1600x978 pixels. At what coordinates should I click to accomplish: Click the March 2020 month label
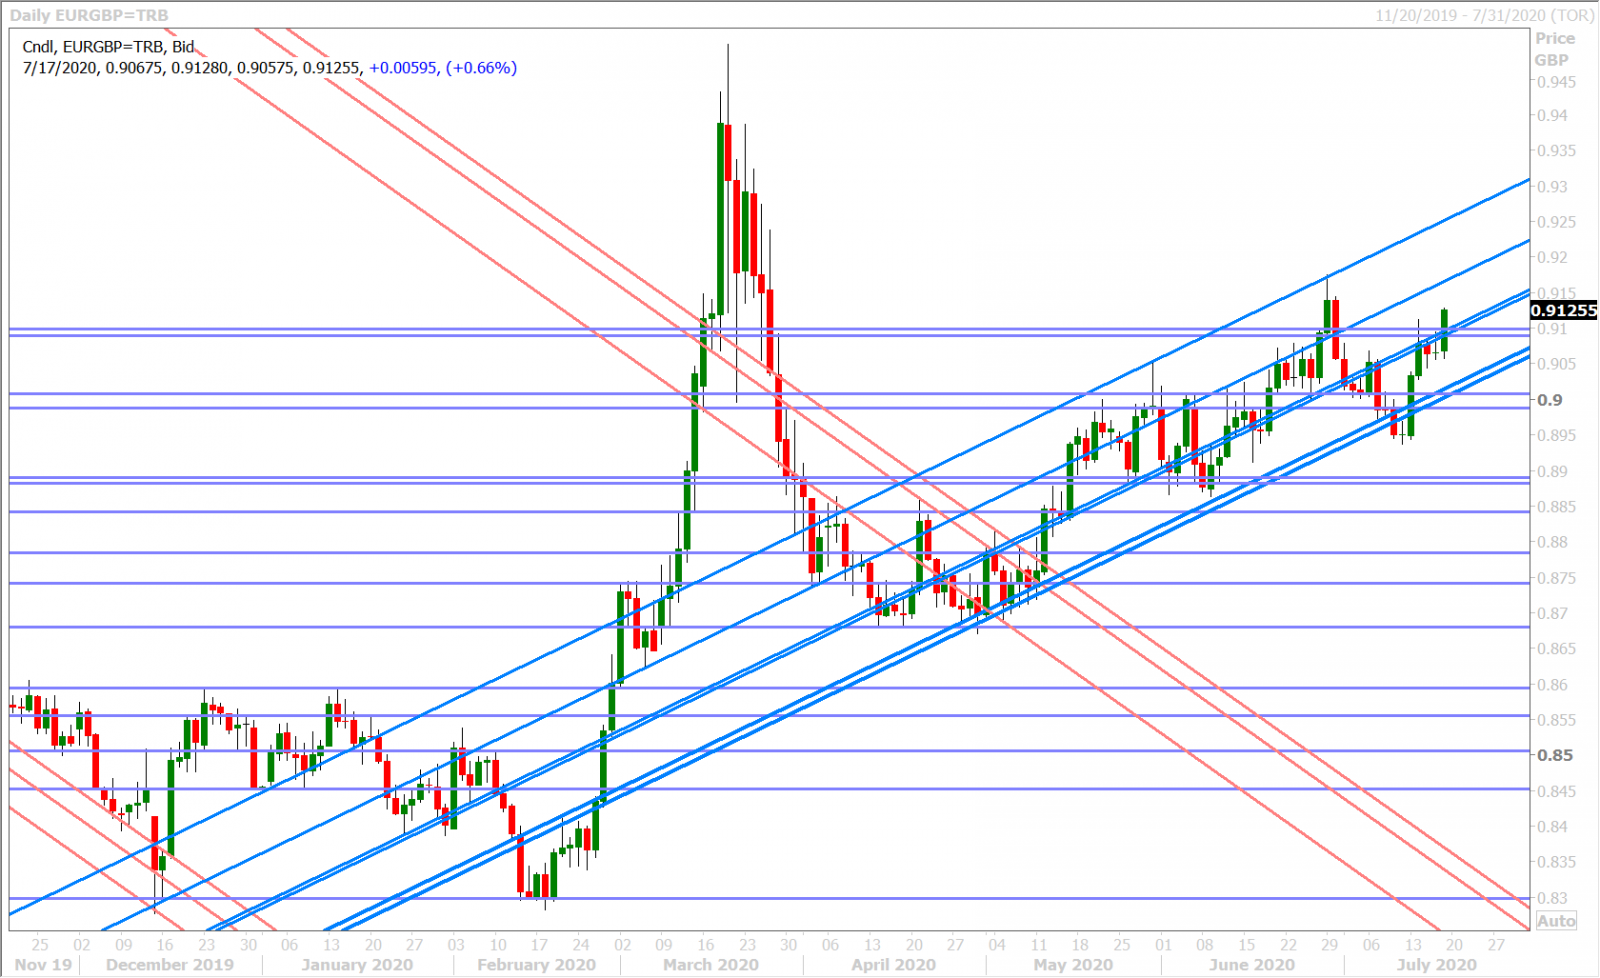coord(711,965)
